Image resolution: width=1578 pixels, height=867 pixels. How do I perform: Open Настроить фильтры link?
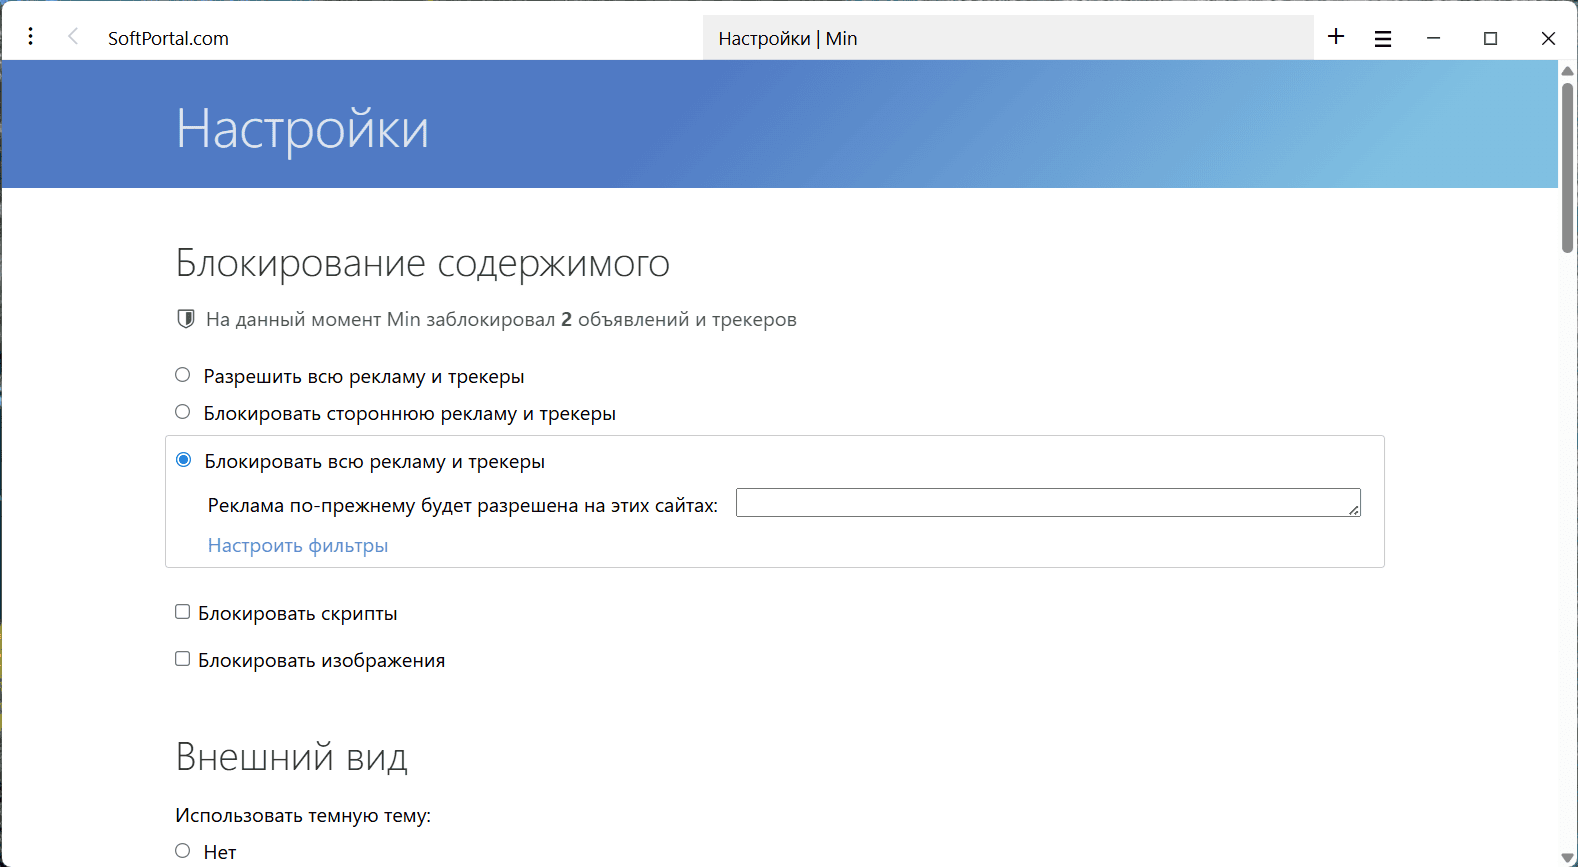point(298,545)
